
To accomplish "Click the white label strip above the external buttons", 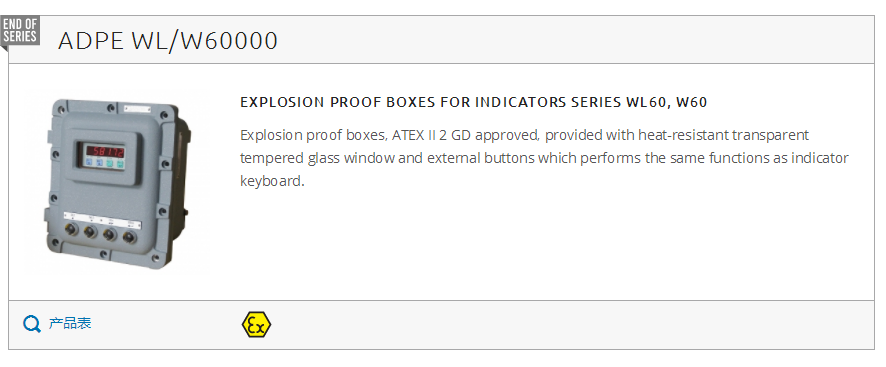I will tap(102, 220).
